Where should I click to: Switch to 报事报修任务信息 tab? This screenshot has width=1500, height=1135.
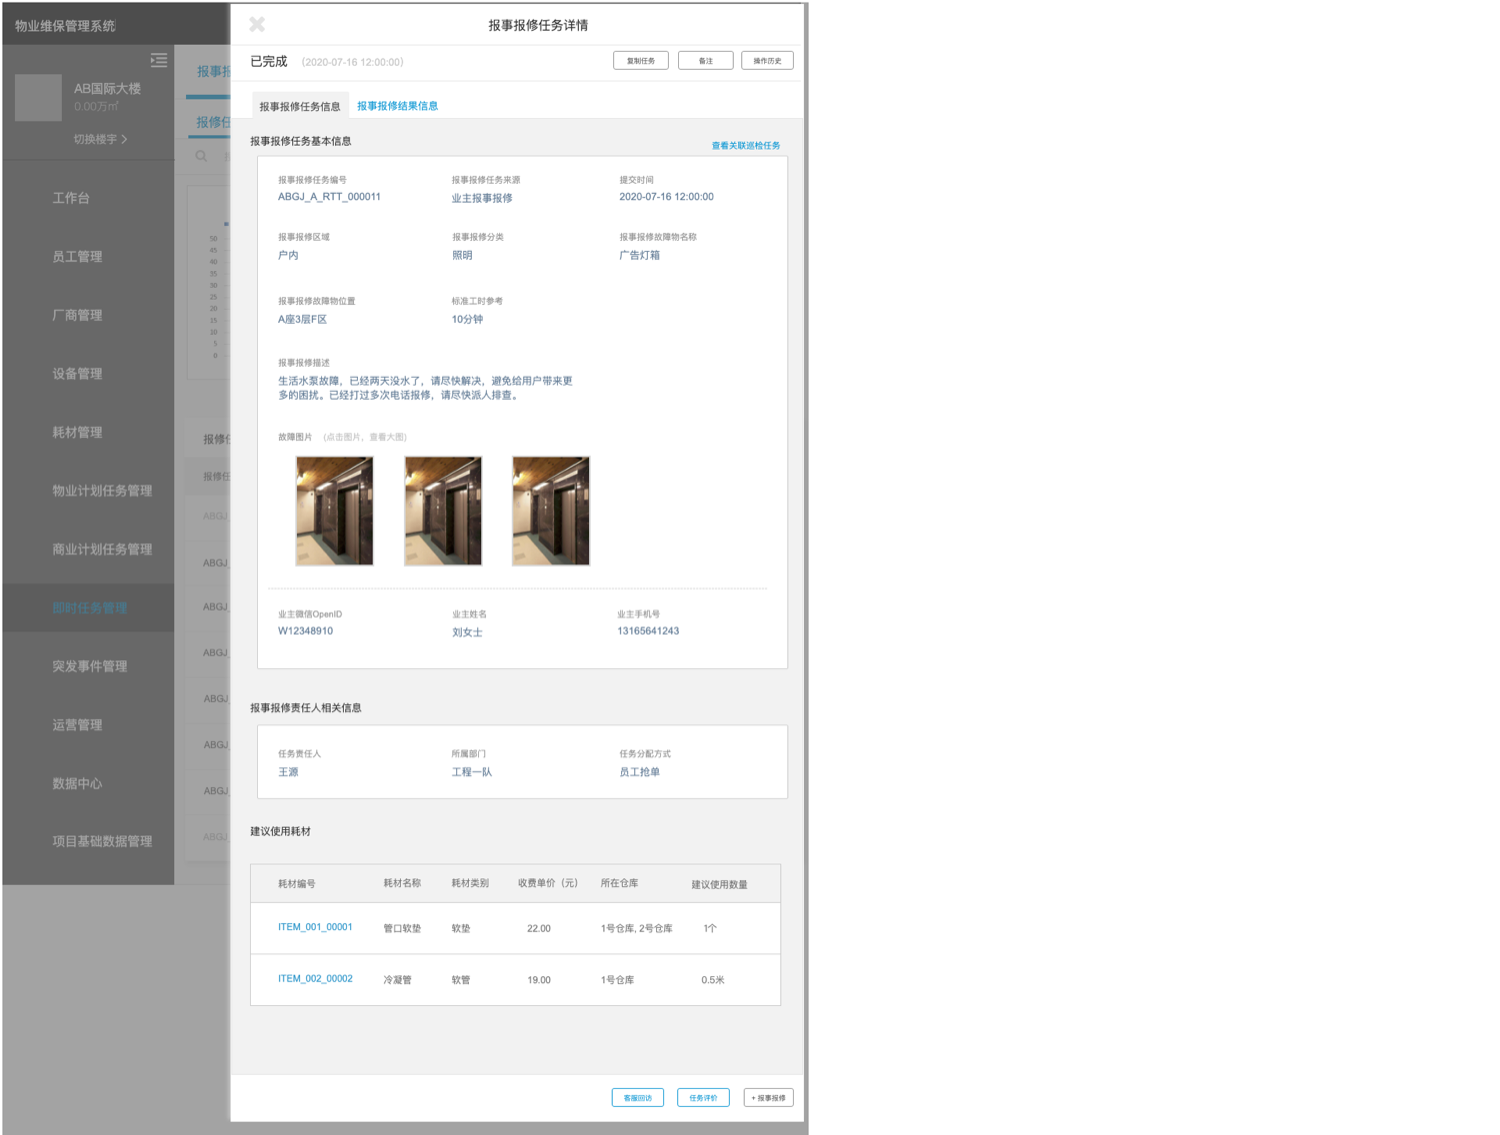(300, 106)
